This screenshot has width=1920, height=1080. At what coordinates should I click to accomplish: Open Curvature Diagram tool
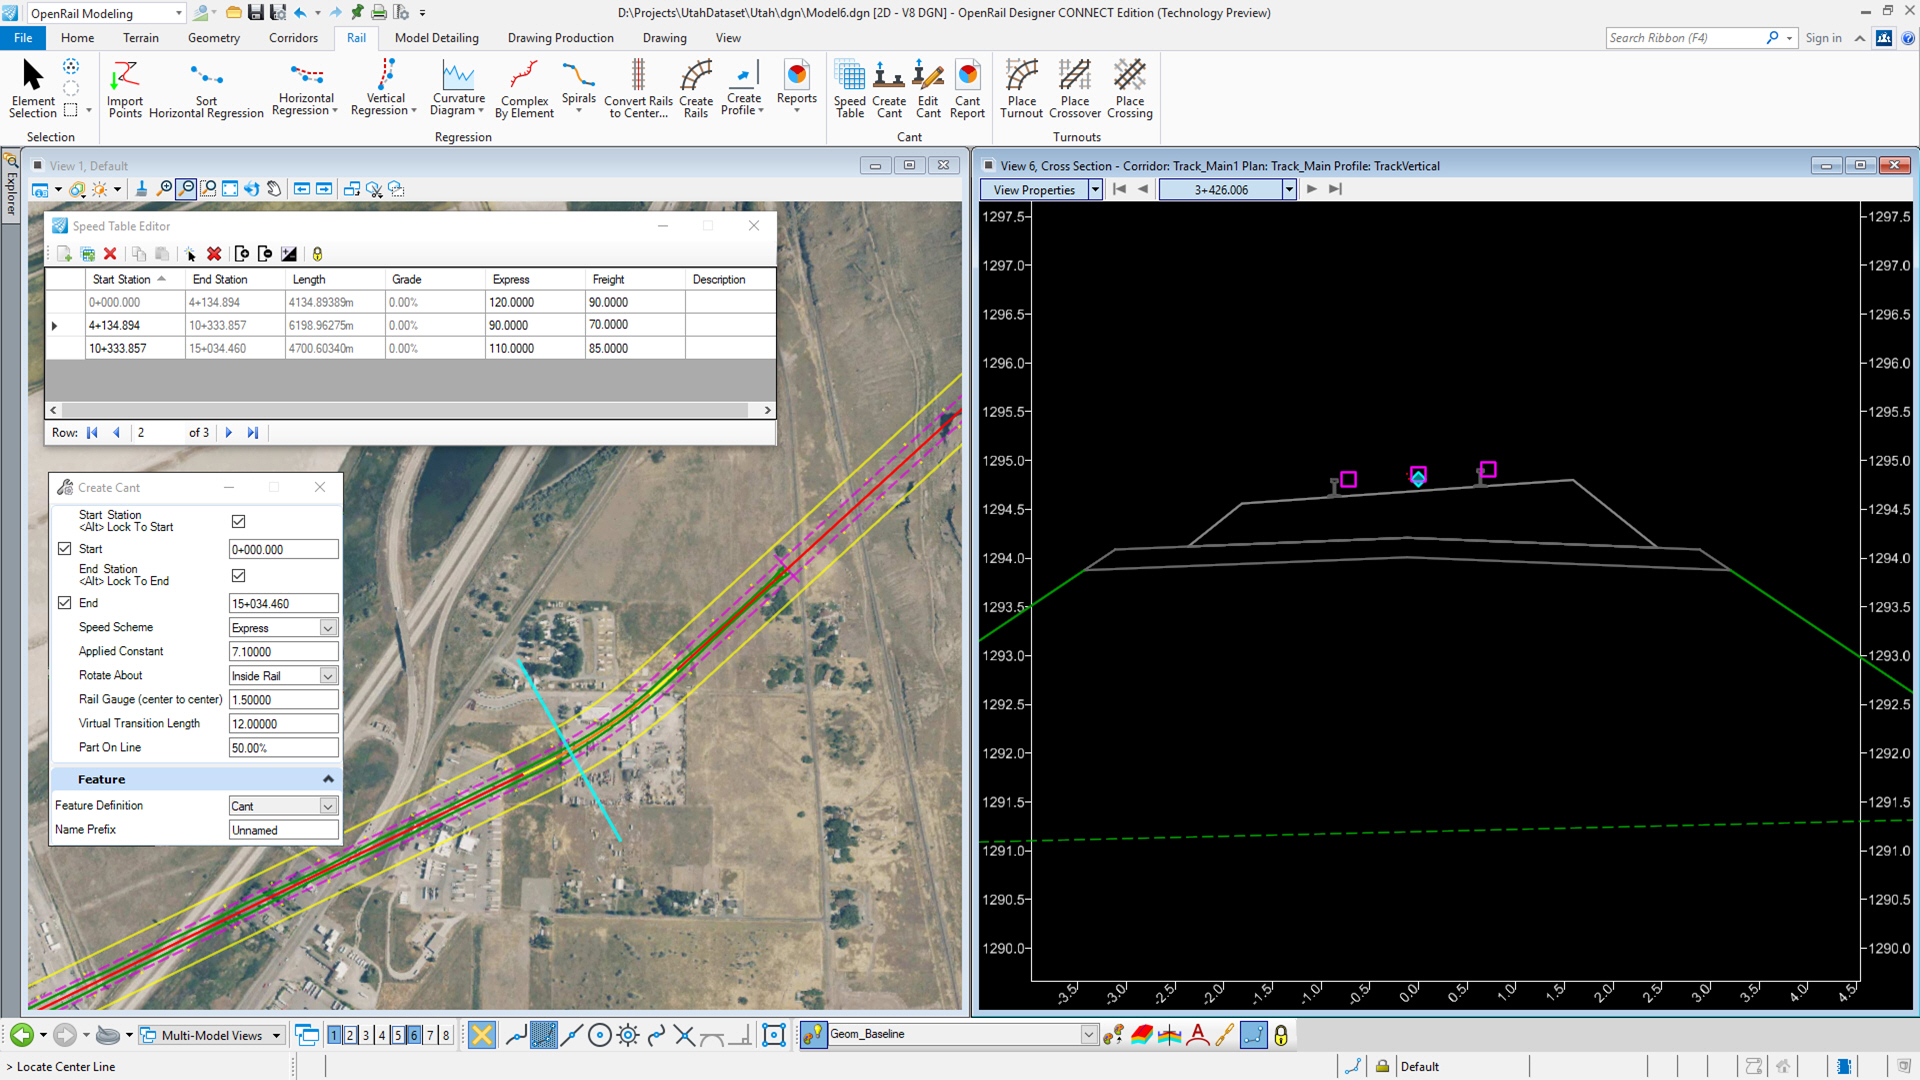[x=458, y=89]
